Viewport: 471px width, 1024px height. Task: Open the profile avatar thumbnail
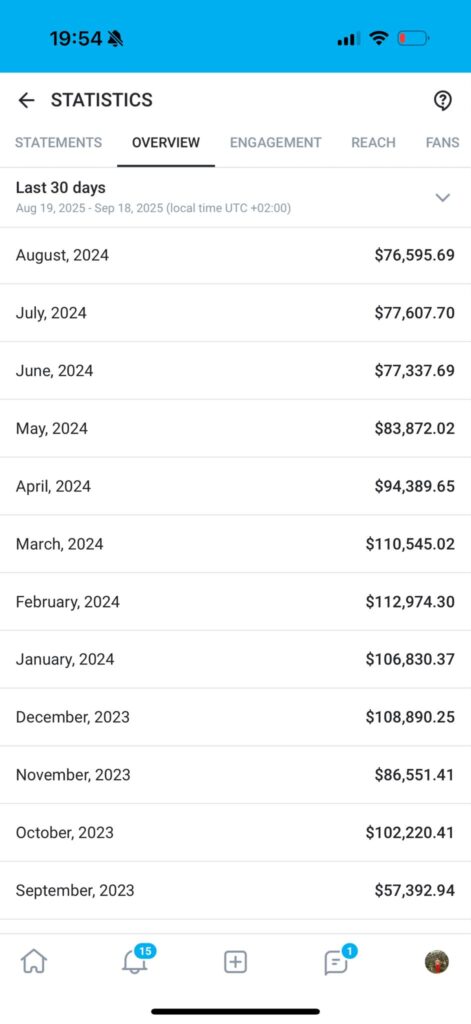pos(436,962)
